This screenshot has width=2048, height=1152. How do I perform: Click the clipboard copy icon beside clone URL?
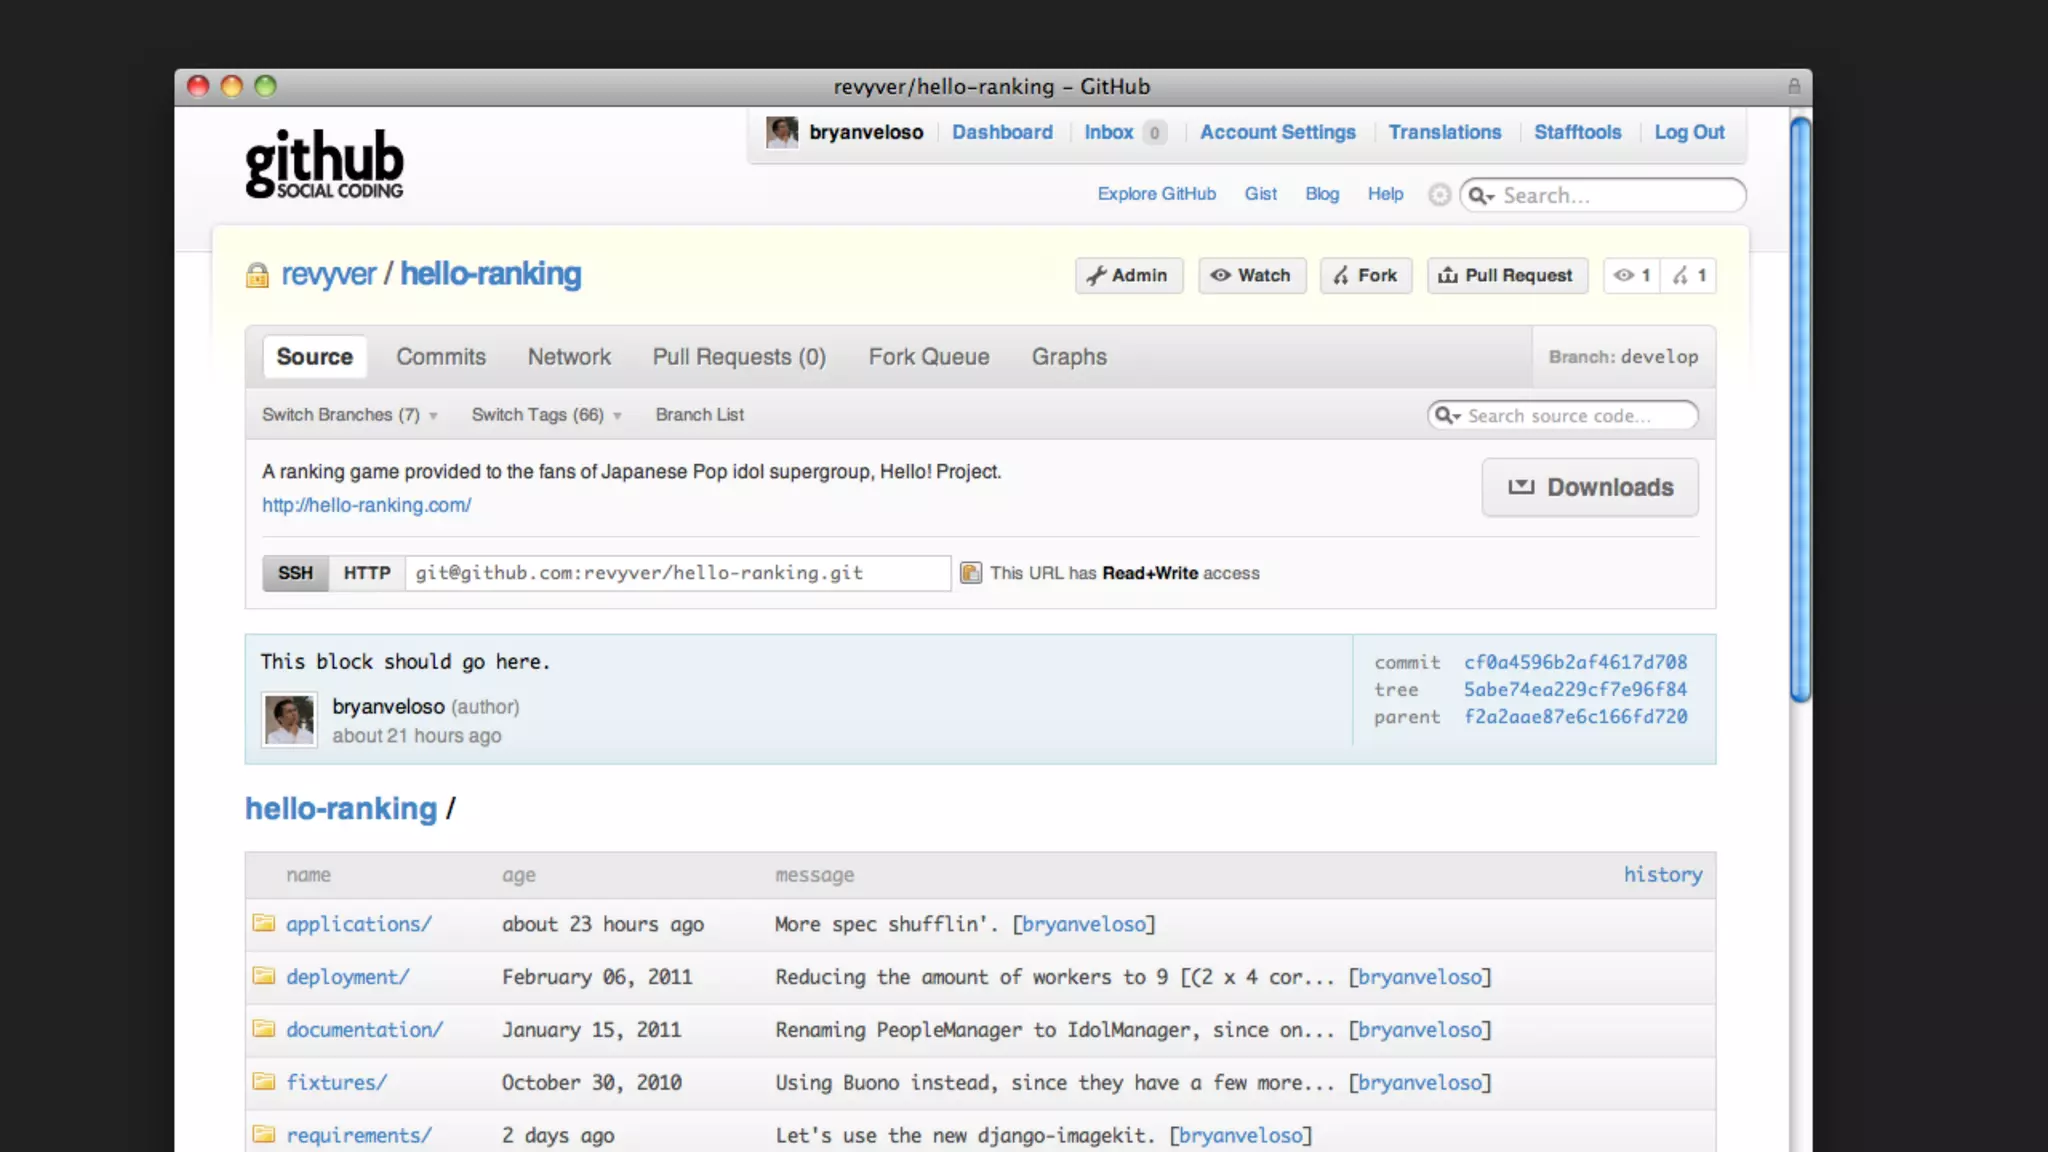tap(970, 573)
